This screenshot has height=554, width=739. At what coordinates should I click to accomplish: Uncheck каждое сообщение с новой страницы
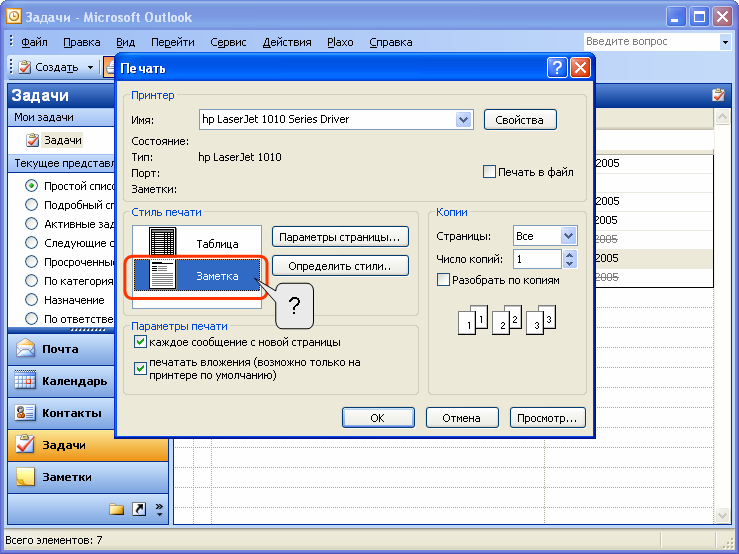click(140, 342)
